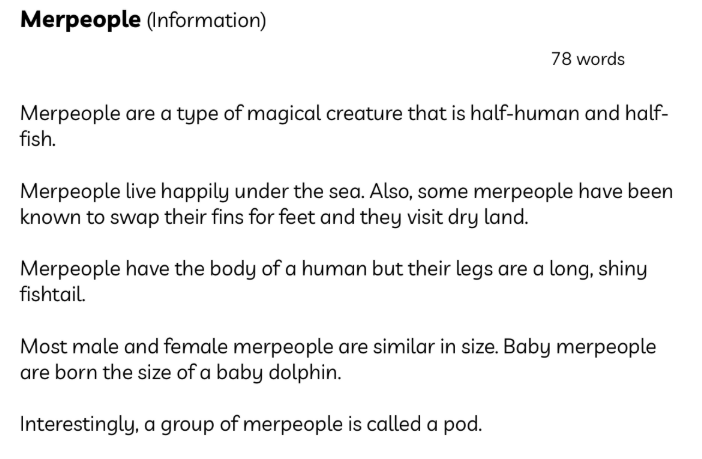Click the word "Most" starting the fourth paragraph
The height and width of the screenshot is (459, 702).
[43, 346]
